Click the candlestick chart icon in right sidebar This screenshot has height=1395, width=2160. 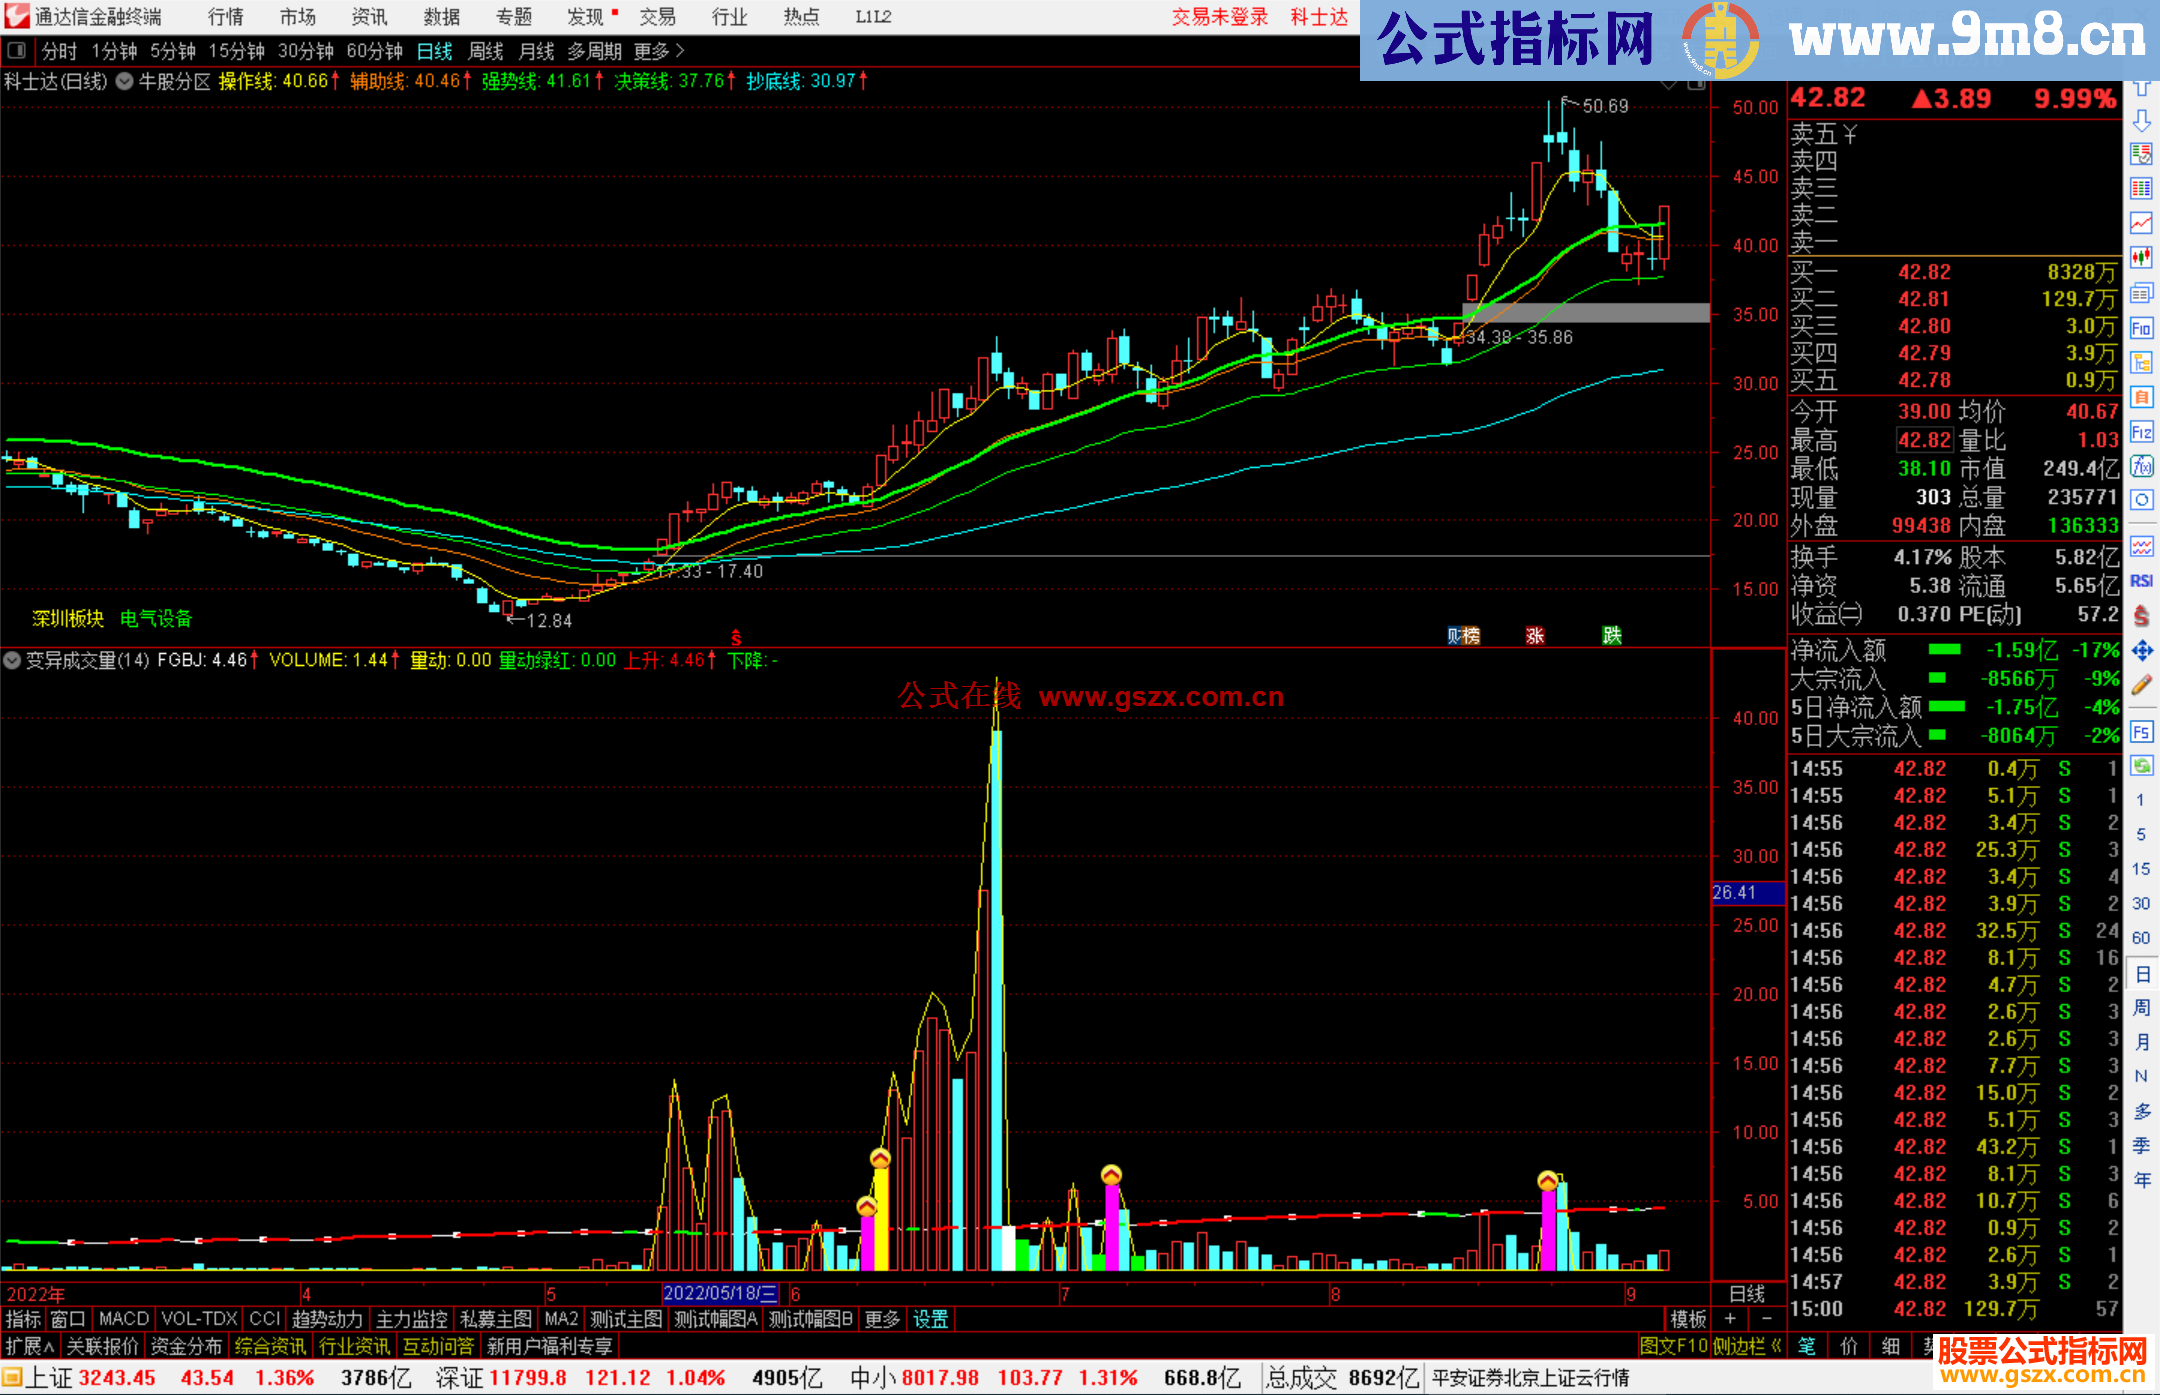pos(2141,258)
